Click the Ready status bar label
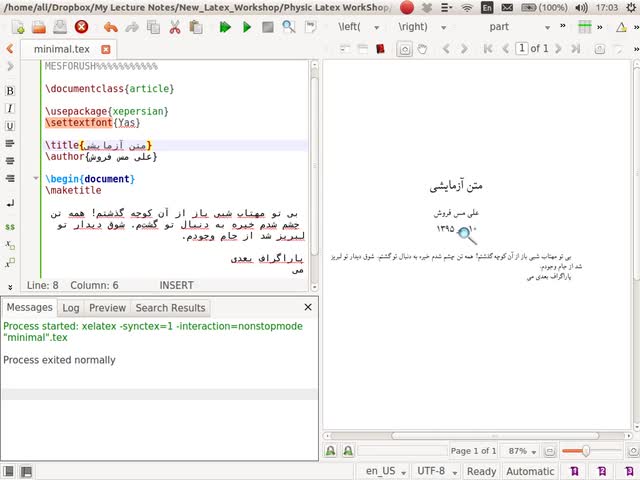This screenshot has width=640, height=480. (x=482, y=471)
